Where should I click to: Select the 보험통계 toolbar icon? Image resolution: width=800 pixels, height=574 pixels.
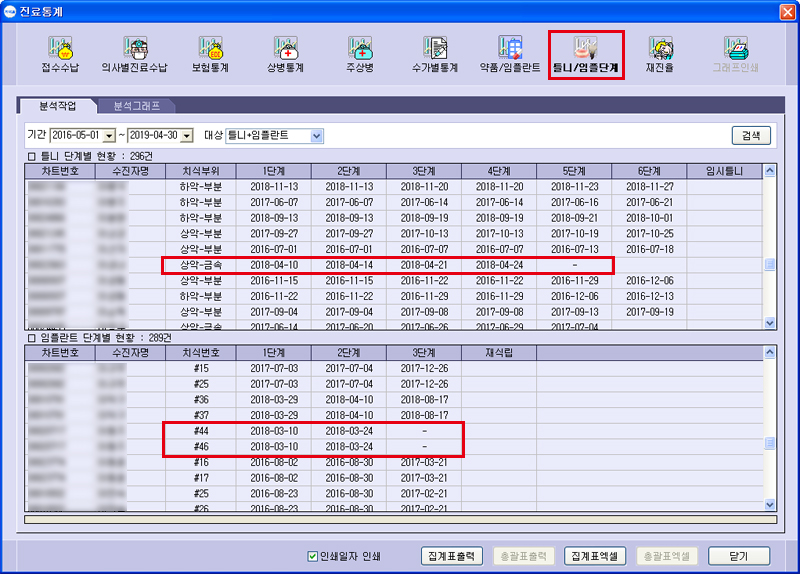pos(211,54)
